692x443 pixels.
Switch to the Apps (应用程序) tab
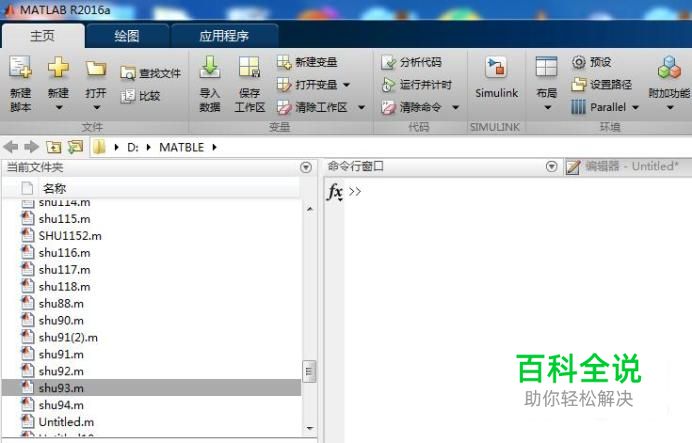(224, 36)
